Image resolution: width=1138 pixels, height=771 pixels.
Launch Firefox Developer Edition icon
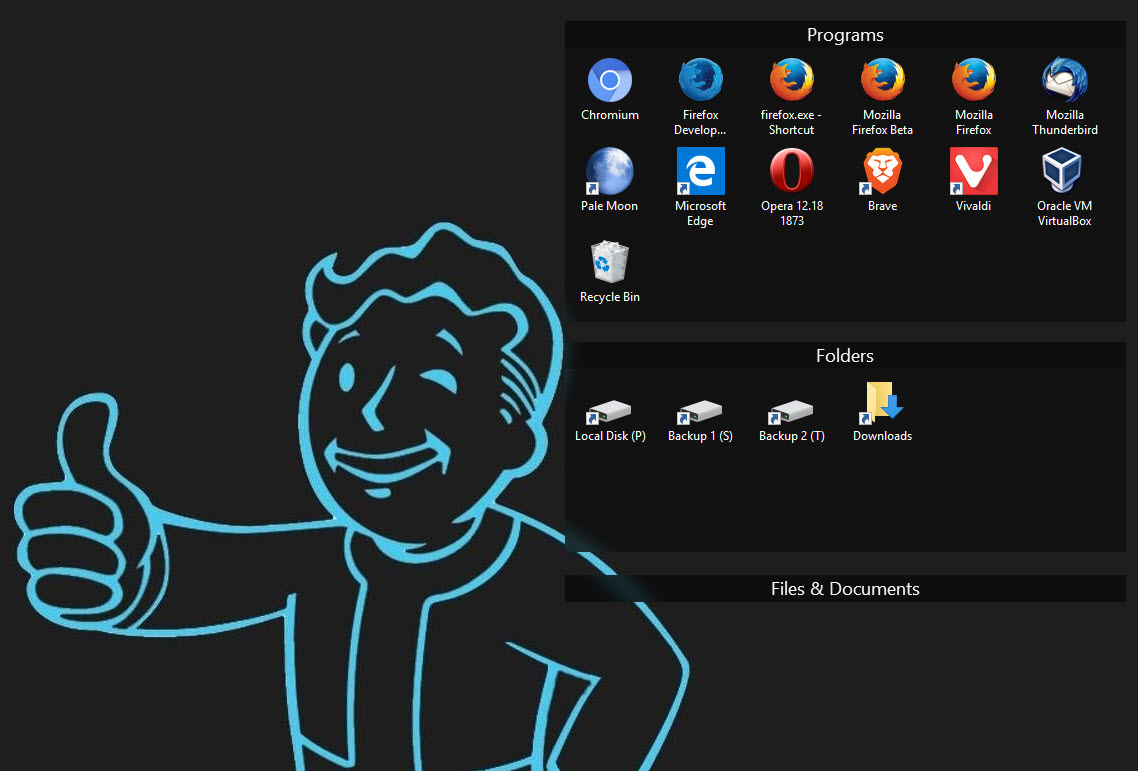[700, 81]
